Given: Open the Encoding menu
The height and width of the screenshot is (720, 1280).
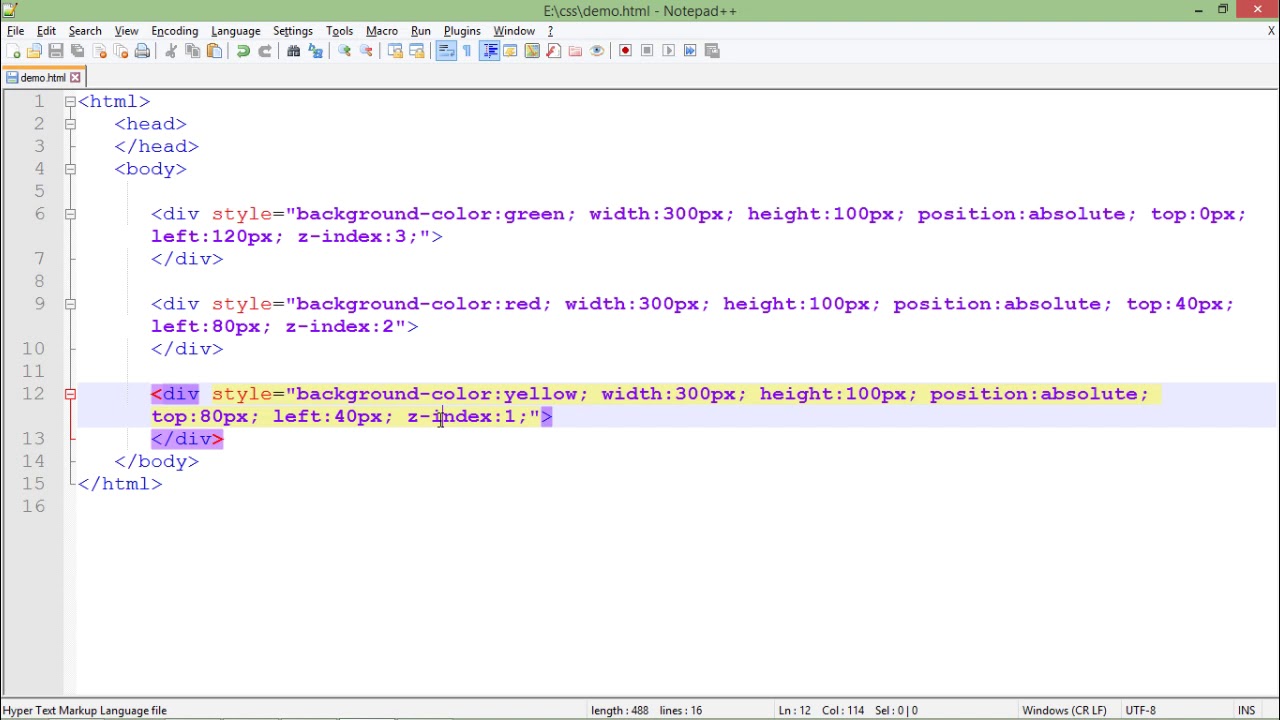Looking at the screenshot, I should coord(174,31).
